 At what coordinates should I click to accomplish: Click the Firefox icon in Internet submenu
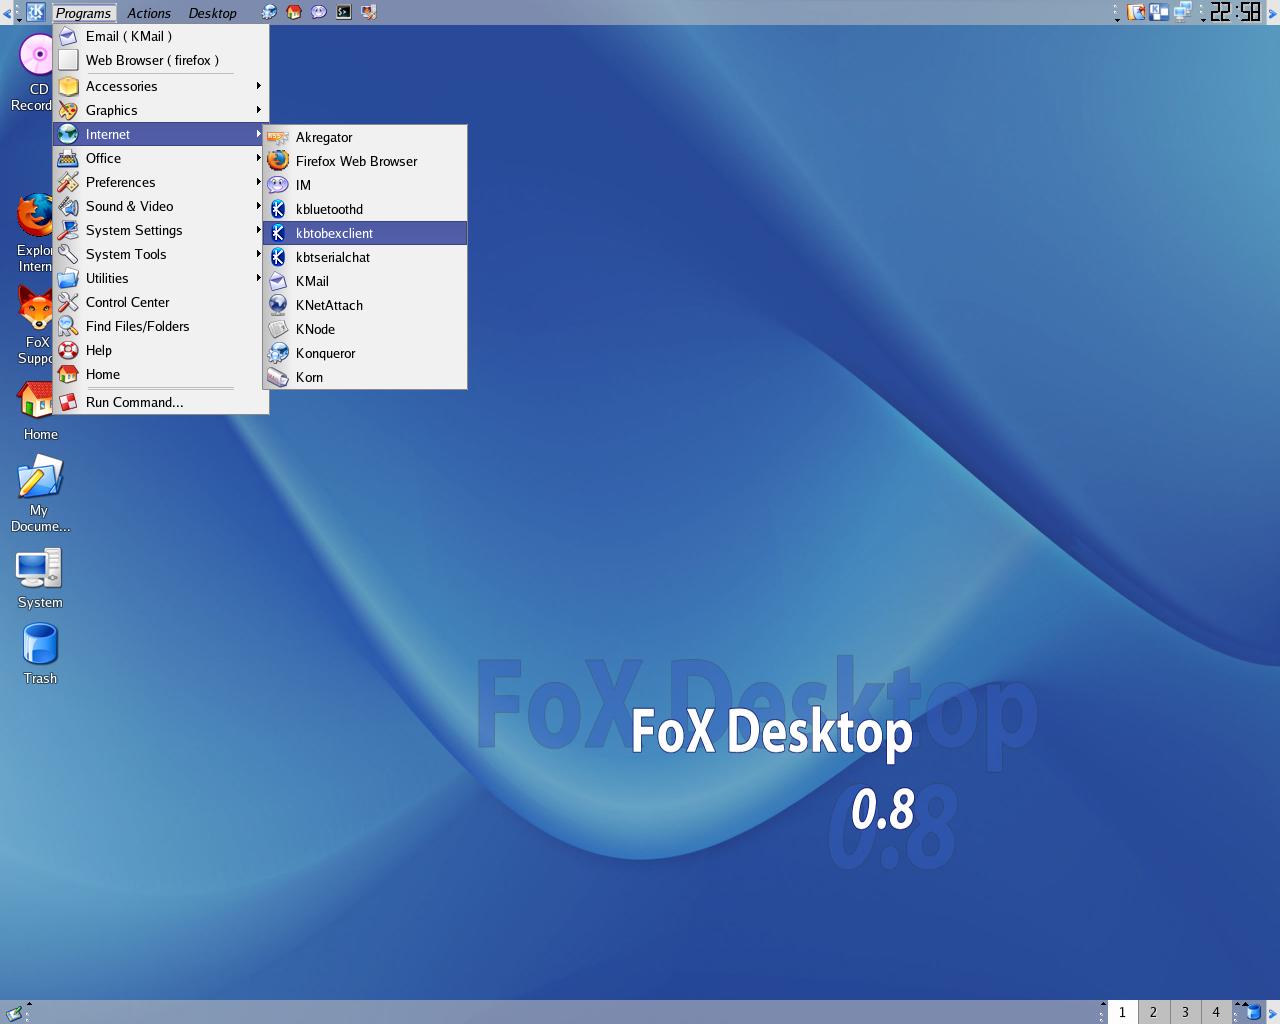pyautogui.click(x=278, y=161)
